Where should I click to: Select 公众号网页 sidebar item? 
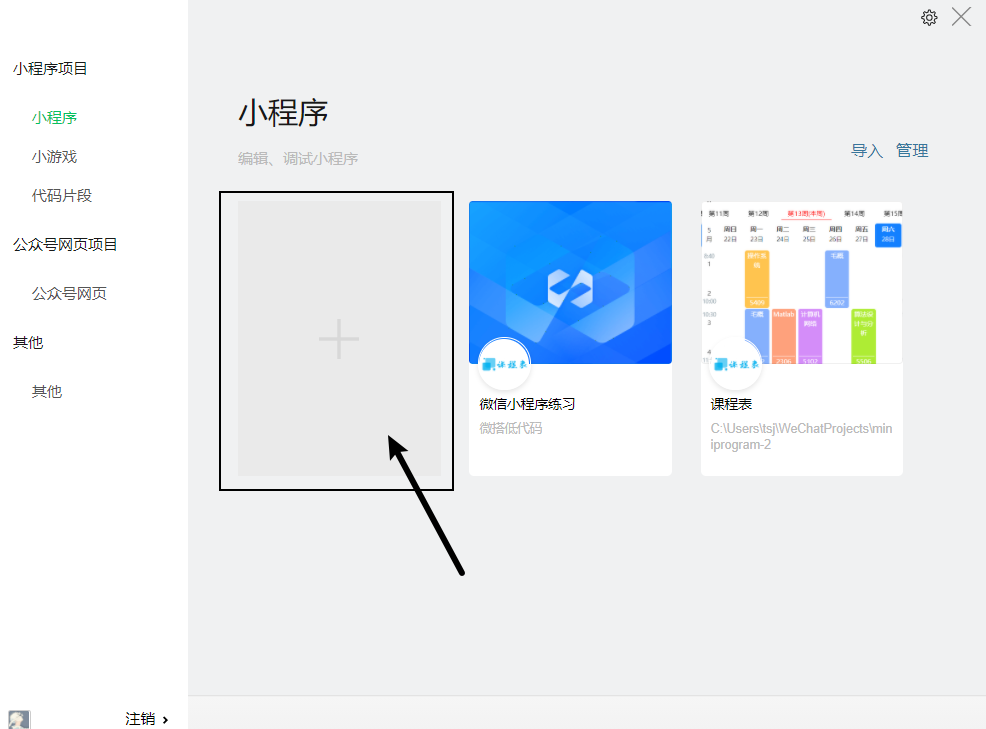(x=70, y=294)
